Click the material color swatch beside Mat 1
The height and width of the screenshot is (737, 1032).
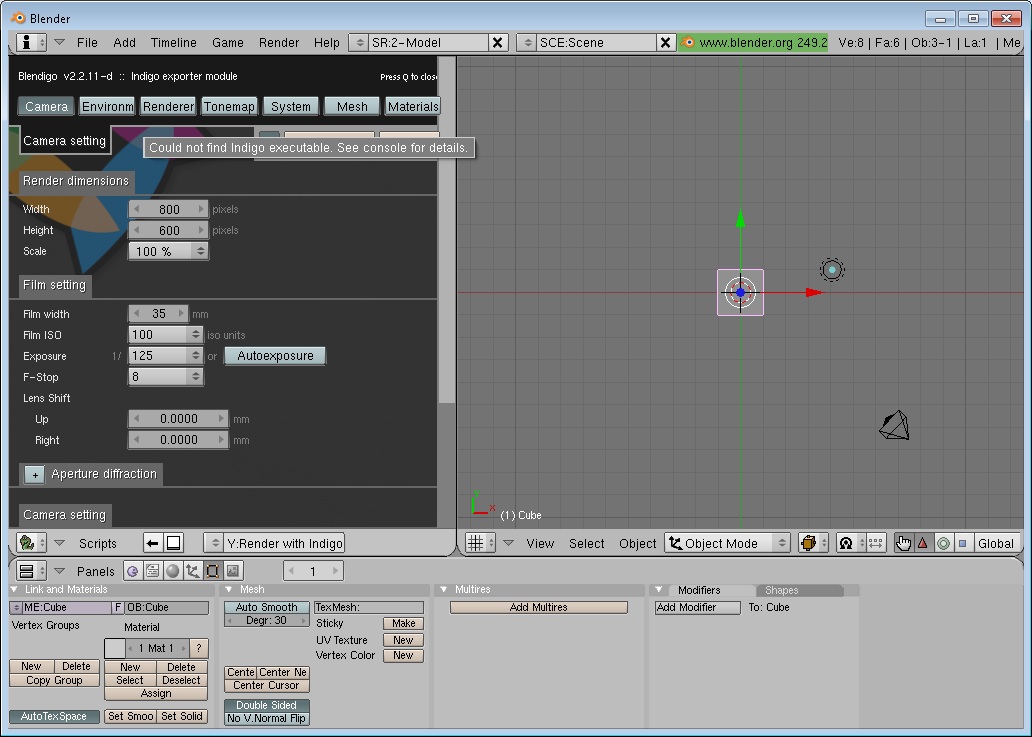click(114, 648)
